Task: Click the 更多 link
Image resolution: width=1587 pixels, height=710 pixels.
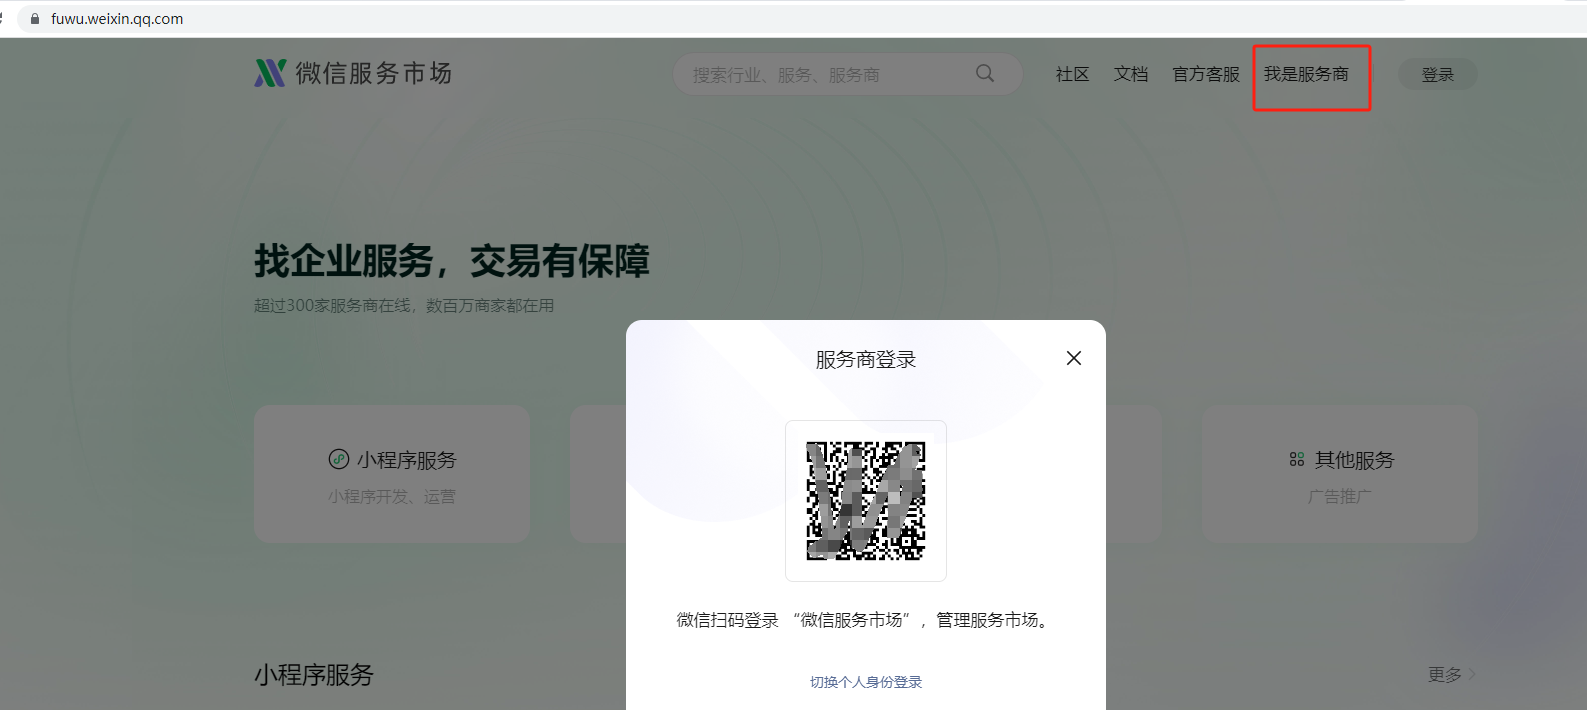Action: tap(1452, 674)
